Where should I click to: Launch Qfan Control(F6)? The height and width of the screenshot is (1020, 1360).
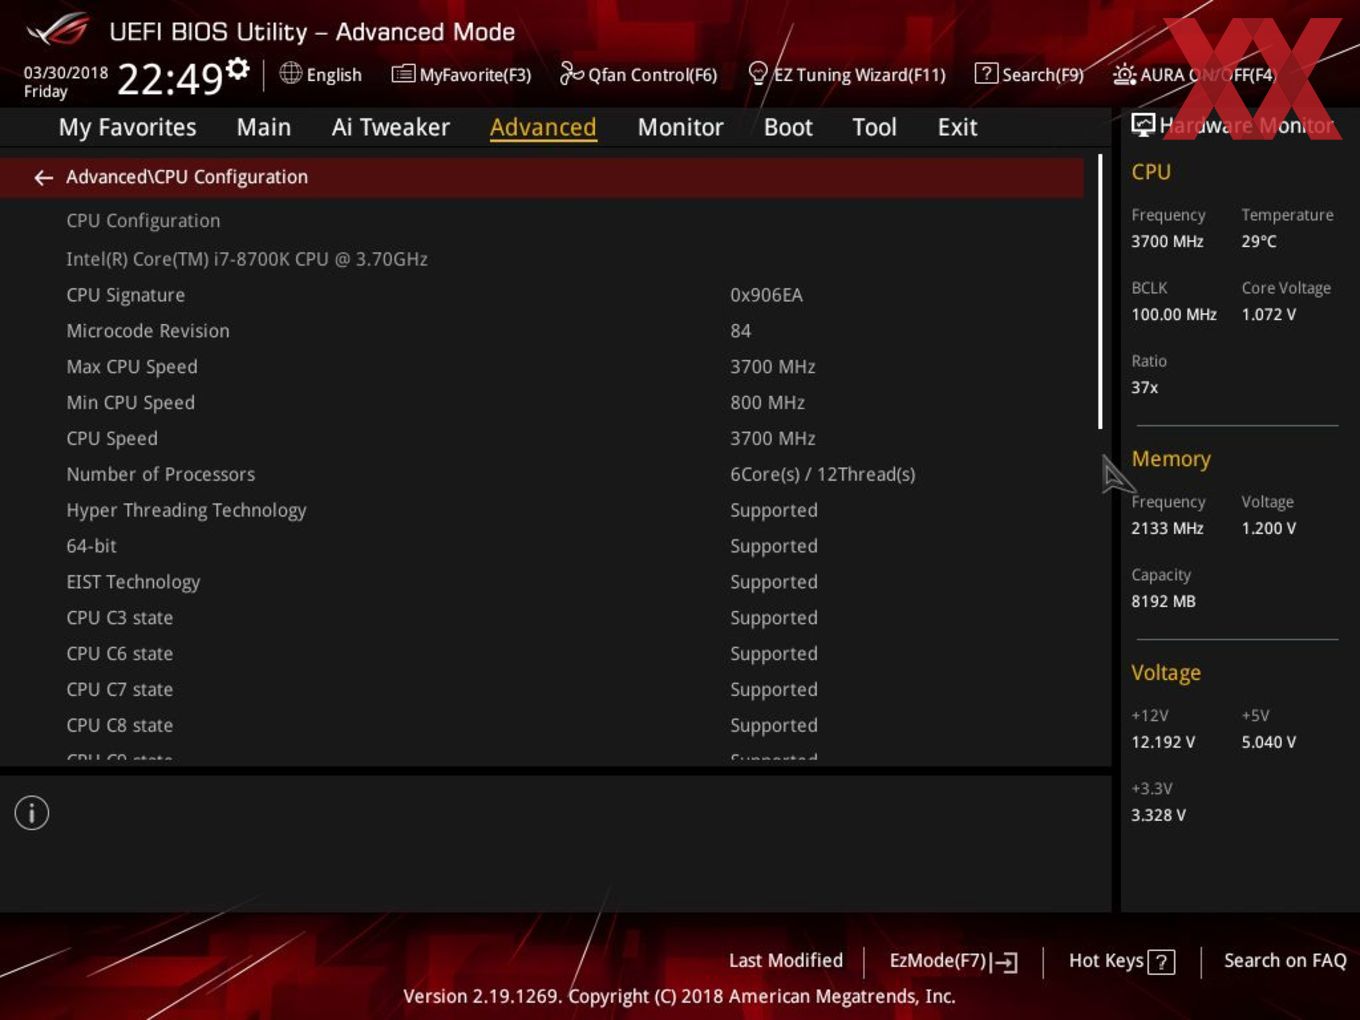[638, 74]
